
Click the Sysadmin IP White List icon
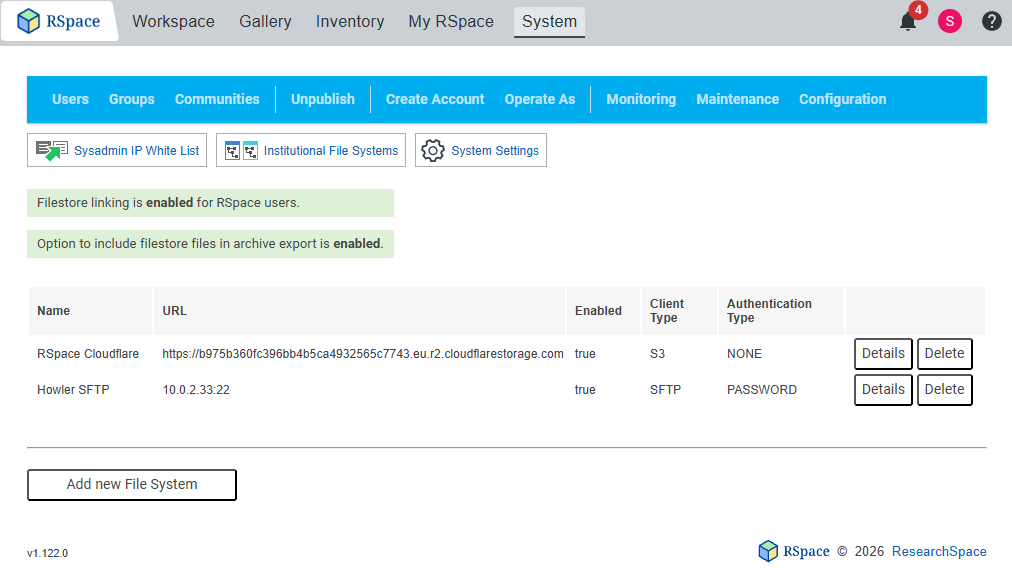(x=52, y=150)
